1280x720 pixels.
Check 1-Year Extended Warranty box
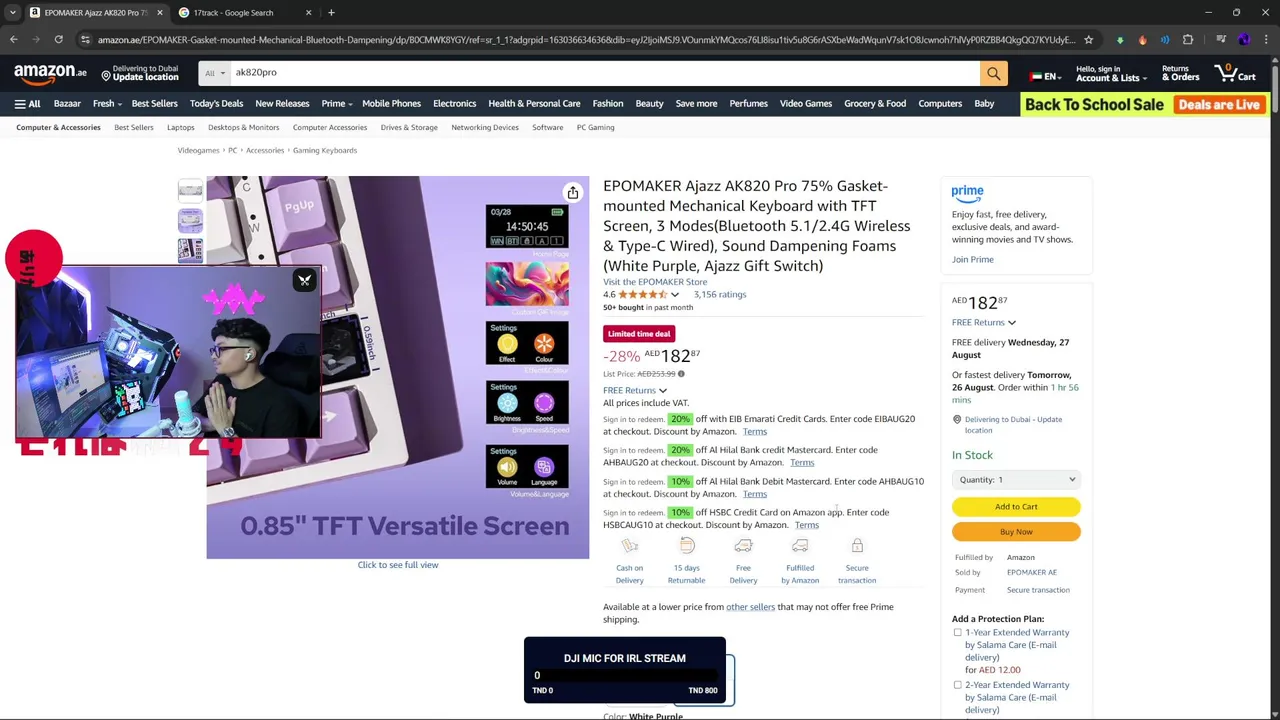pos(957,633)
